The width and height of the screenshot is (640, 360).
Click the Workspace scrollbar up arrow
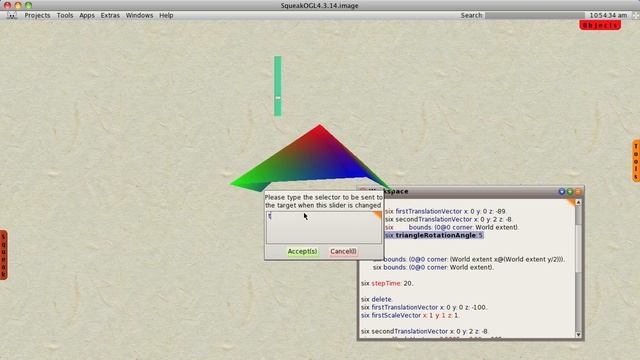(x=578, y=202)
